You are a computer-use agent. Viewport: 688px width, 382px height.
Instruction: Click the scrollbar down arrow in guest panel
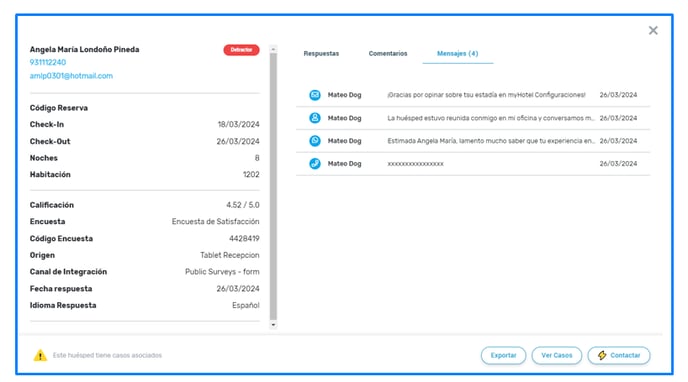tap(273, 325)
